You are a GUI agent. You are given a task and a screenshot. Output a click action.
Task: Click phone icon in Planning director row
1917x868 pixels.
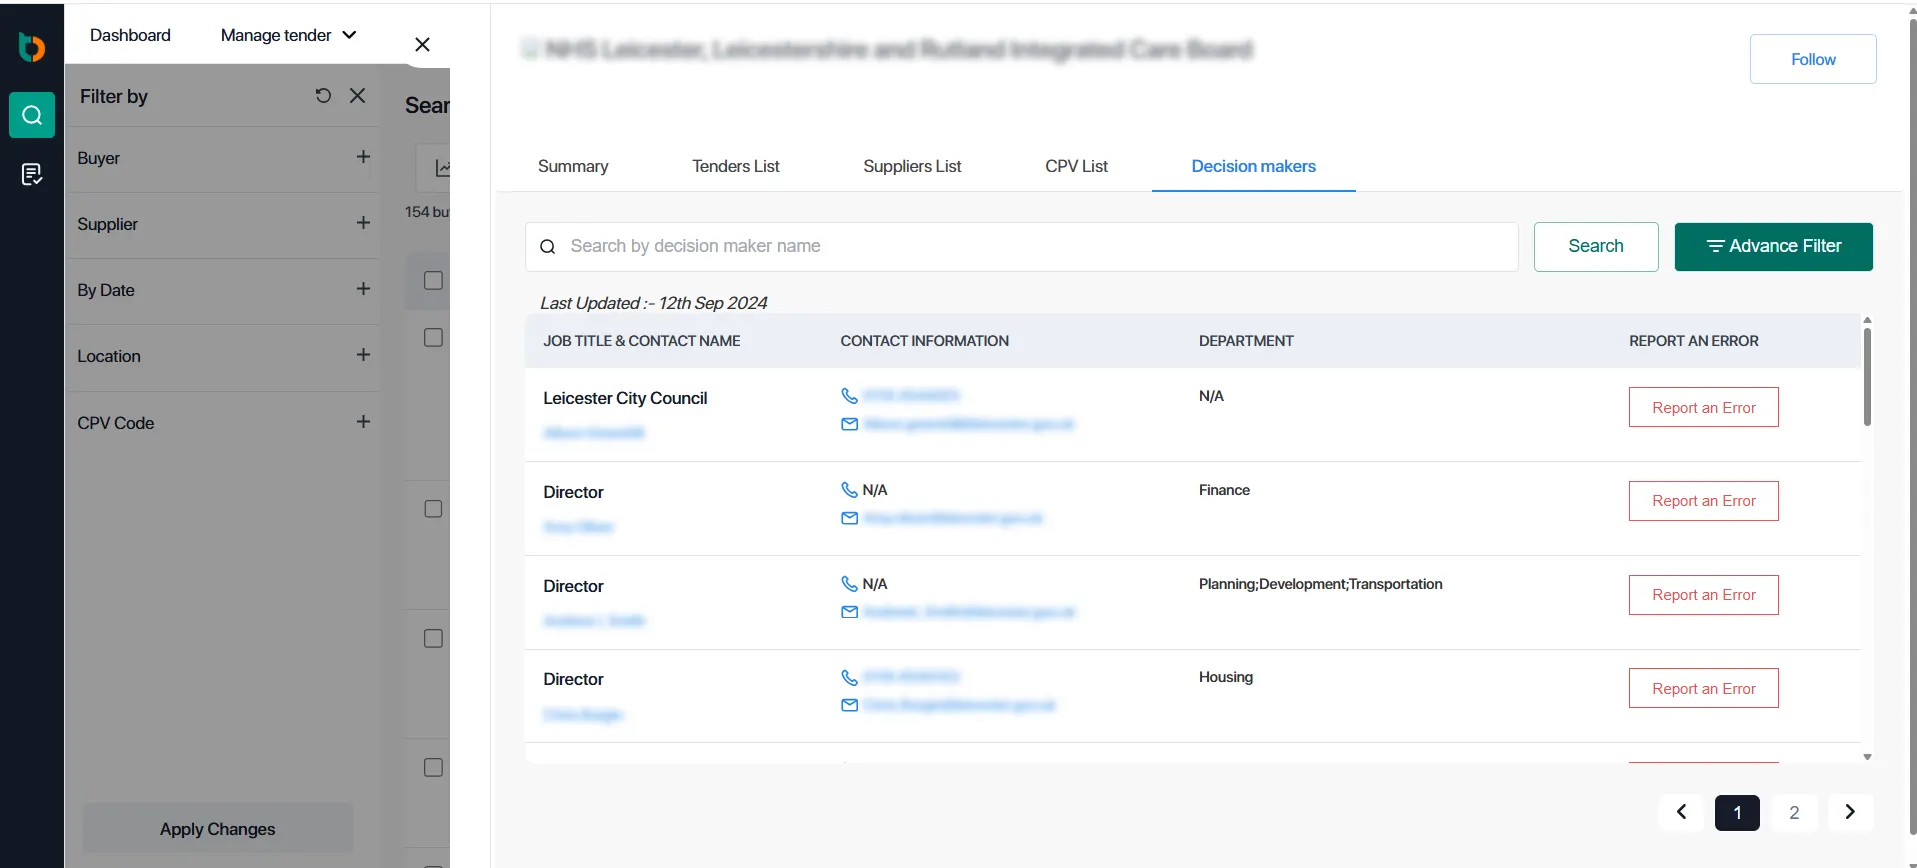coord(849,584)
